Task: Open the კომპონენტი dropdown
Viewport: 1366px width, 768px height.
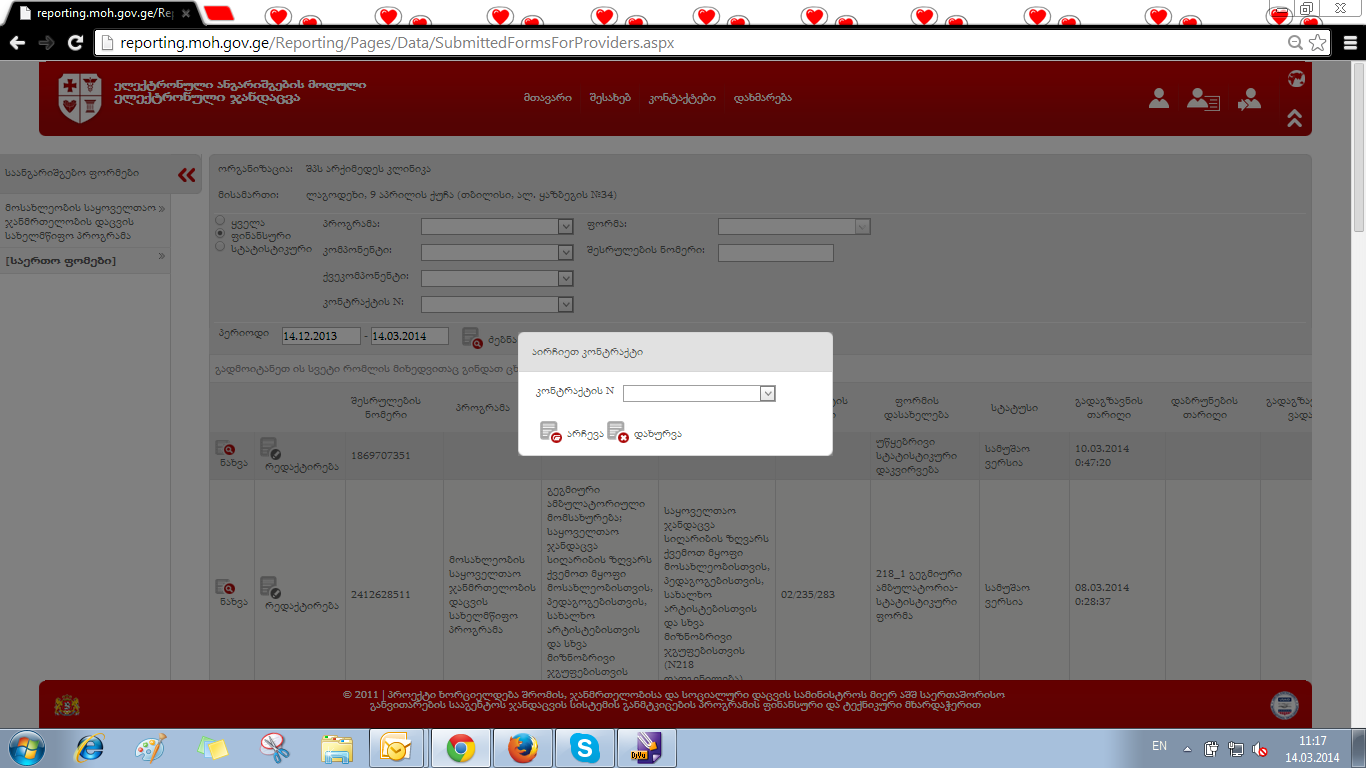Action: (x=497, y=252)
